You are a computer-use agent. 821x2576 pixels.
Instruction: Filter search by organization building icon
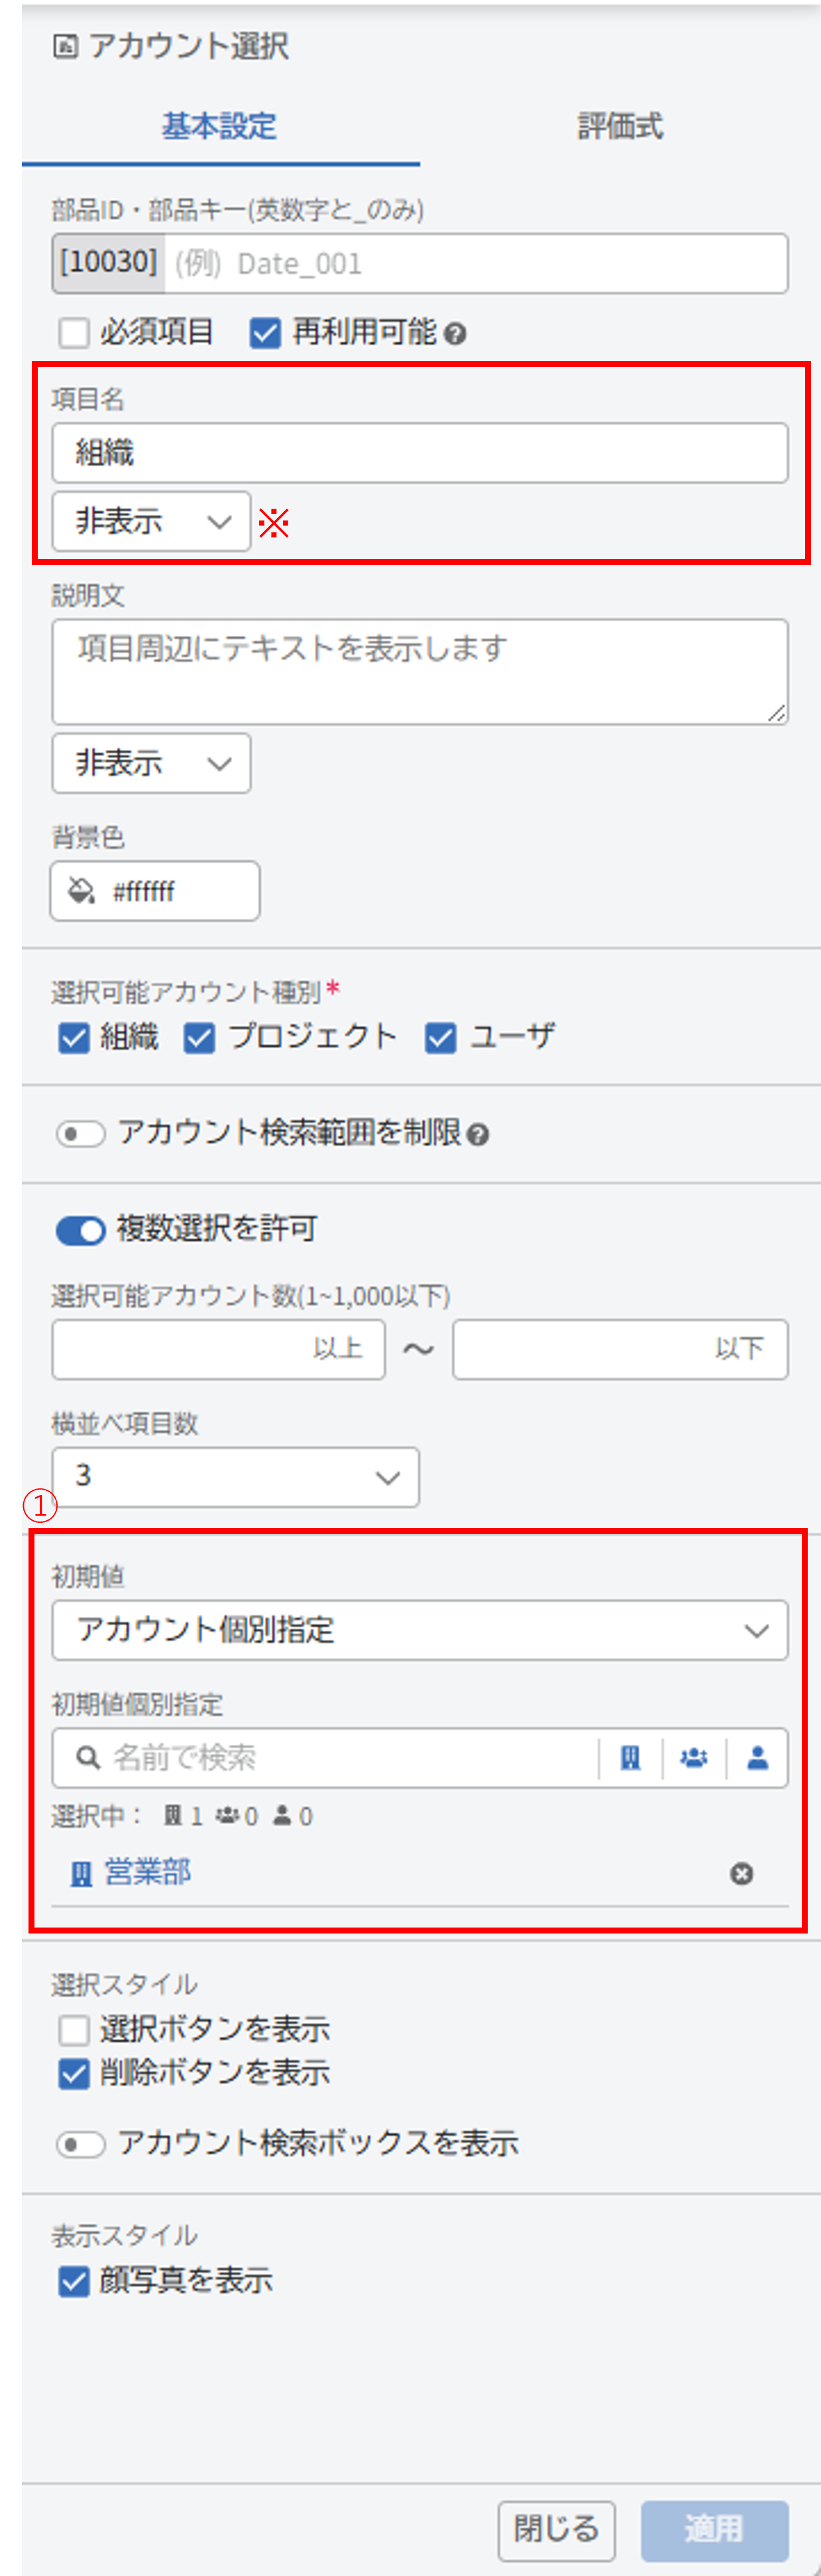pyautogui.click(x=630, y=1757)
